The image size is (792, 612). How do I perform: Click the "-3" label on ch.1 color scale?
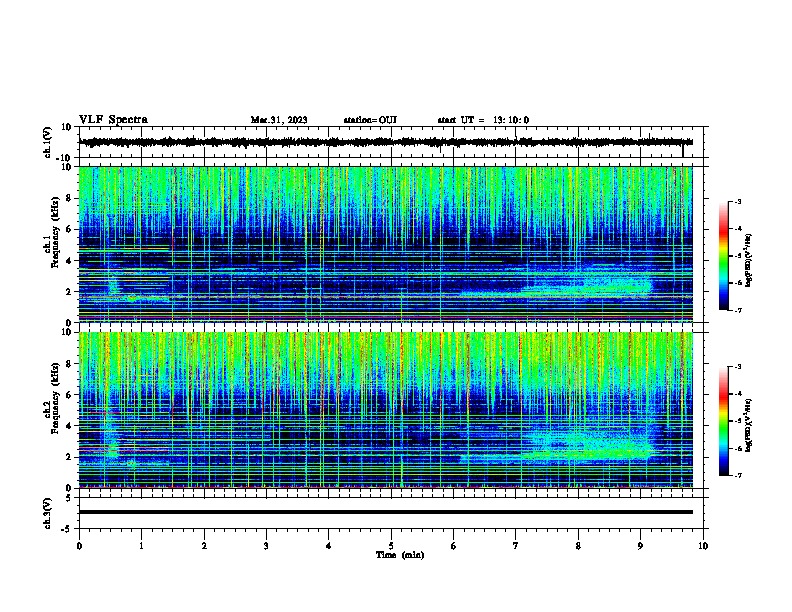coord(737,202)
